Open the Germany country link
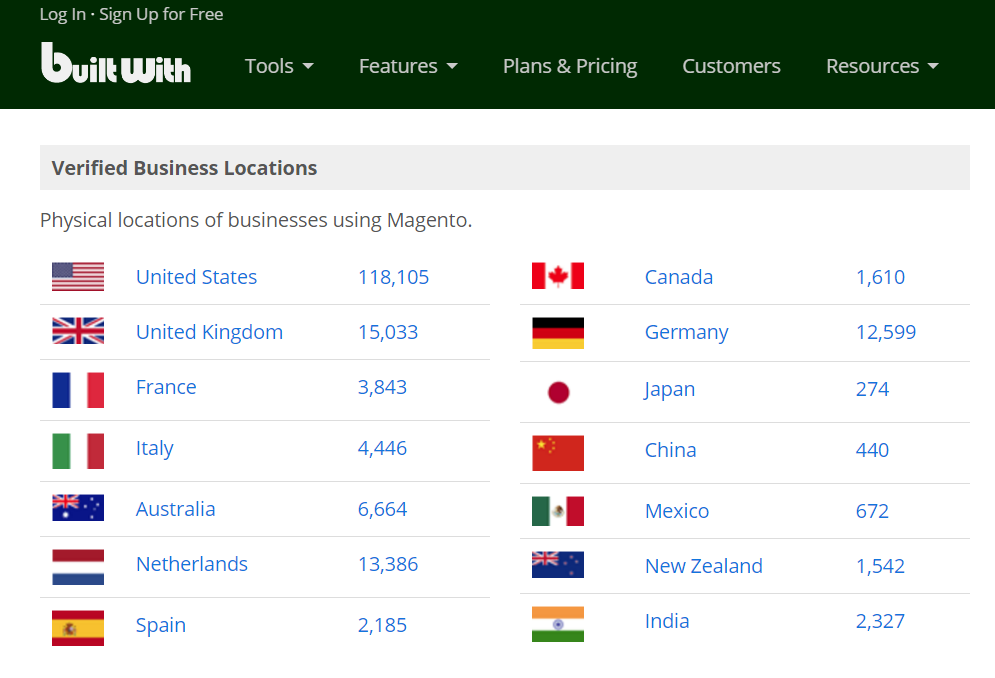Screen dimensions: 995x678 click(686, 332)
